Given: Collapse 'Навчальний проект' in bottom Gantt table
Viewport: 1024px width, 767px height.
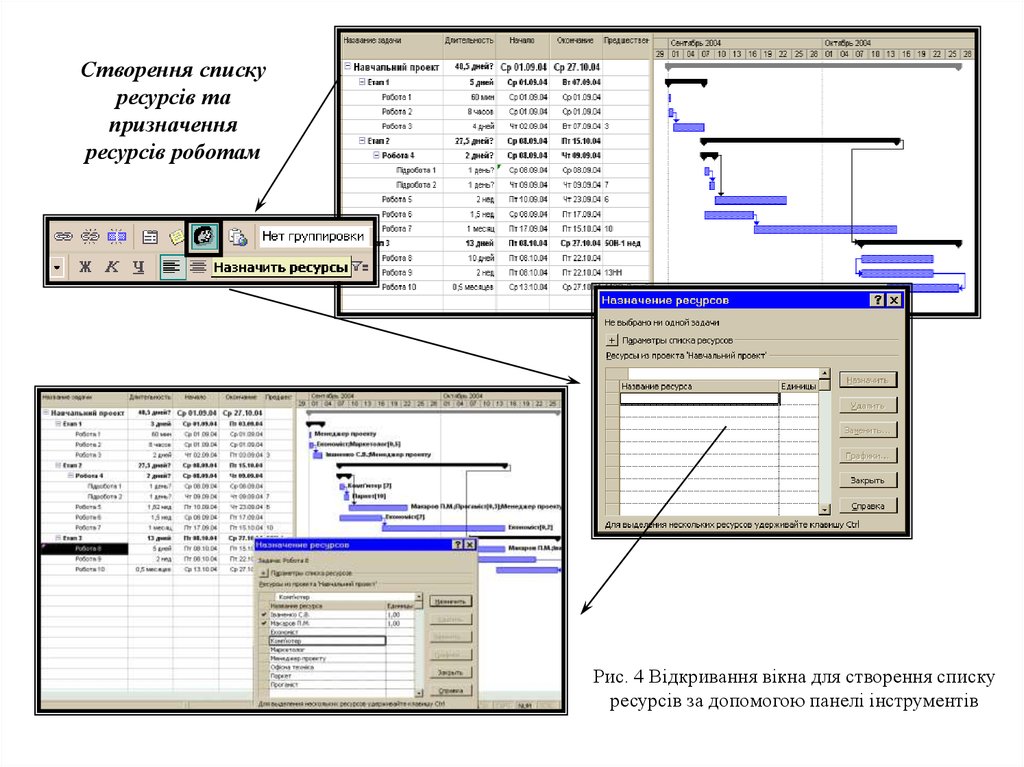Looking at the screenshot, I should 46,413.
